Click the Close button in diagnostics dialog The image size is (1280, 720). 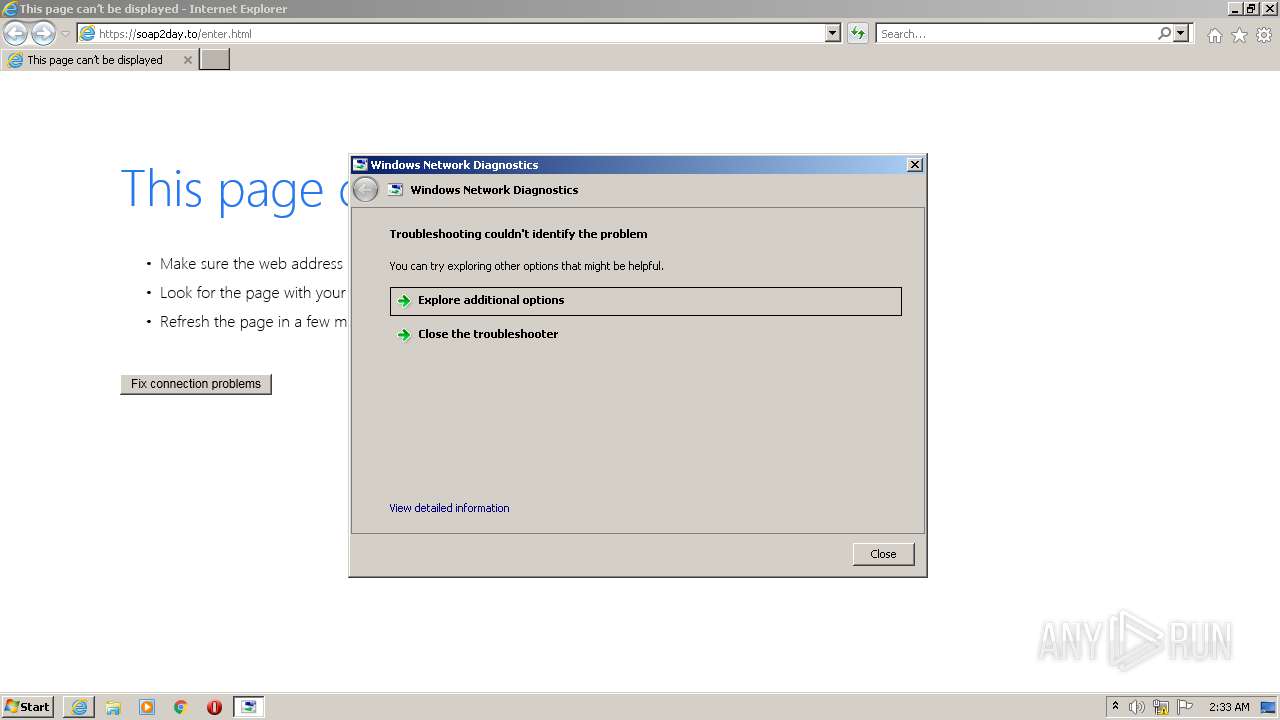(x=884, y=554)
